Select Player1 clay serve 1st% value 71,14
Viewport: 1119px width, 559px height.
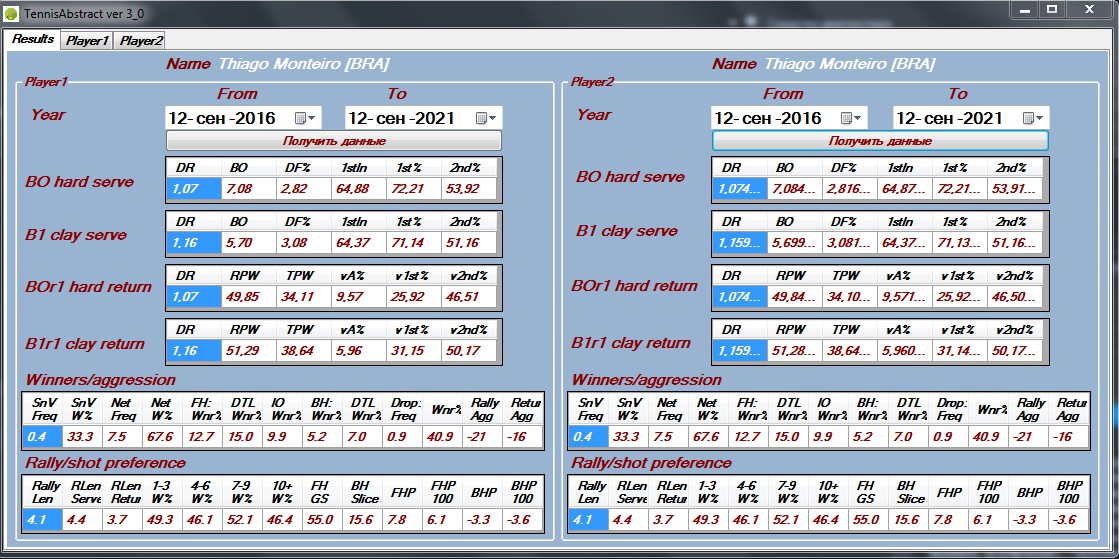pyautogui.click(x=414, y=243)
